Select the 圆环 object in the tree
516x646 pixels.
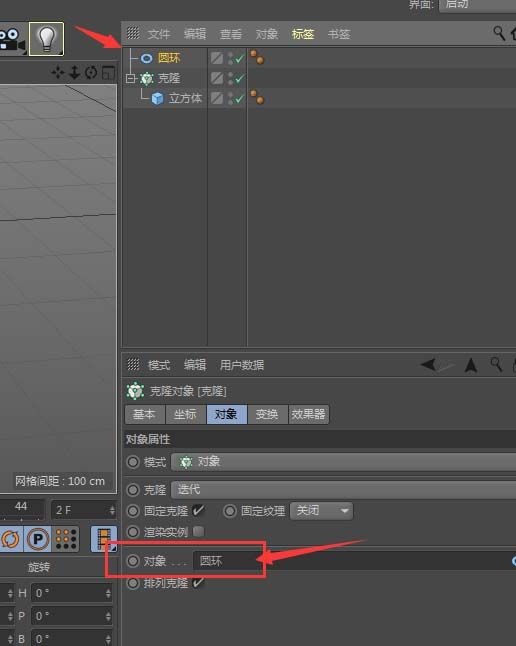tap(169, 58)
